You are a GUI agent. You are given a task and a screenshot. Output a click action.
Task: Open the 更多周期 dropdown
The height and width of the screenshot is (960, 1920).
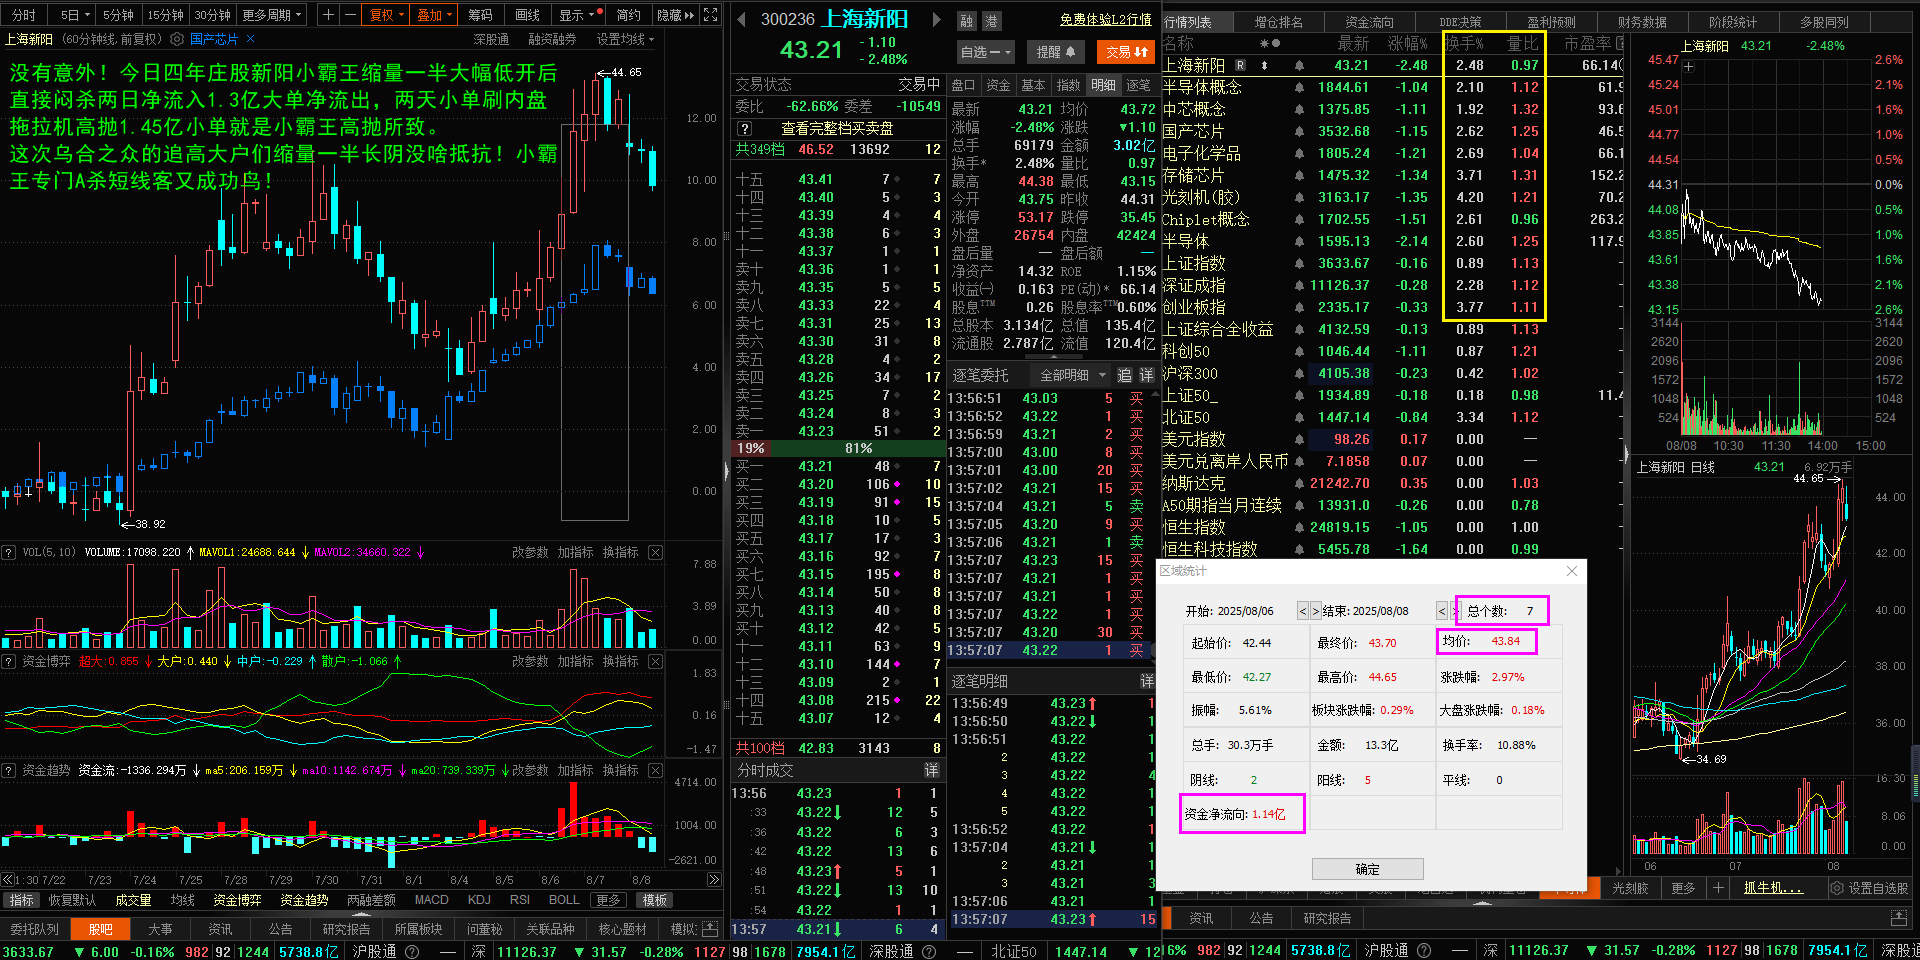[x=271, y=15]
